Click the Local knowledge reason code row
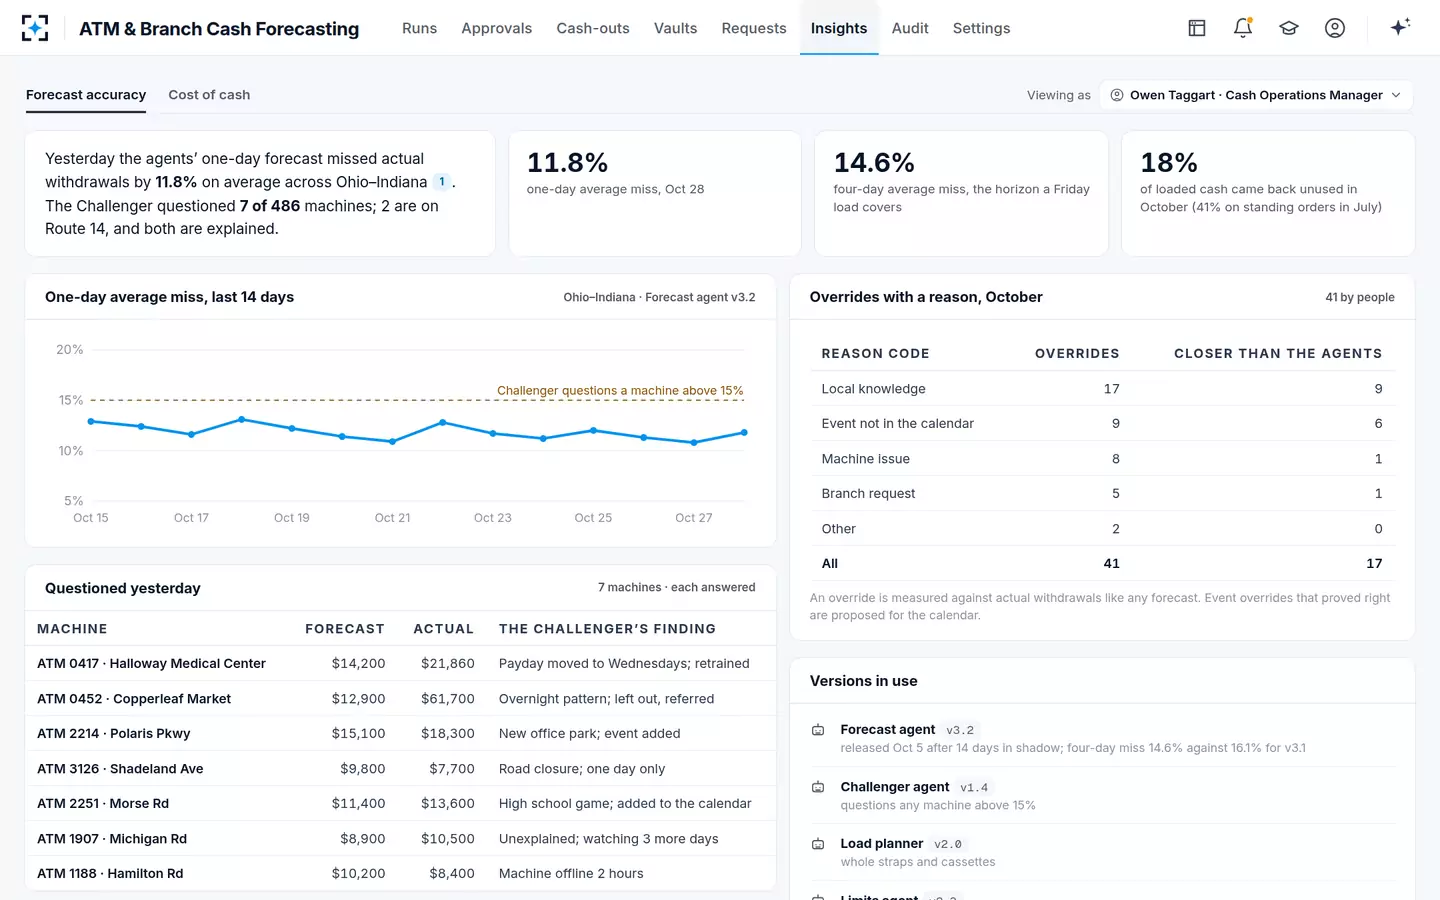Image resolution: width=1440 pixels, height=900 pixels. coord(1102,389)
